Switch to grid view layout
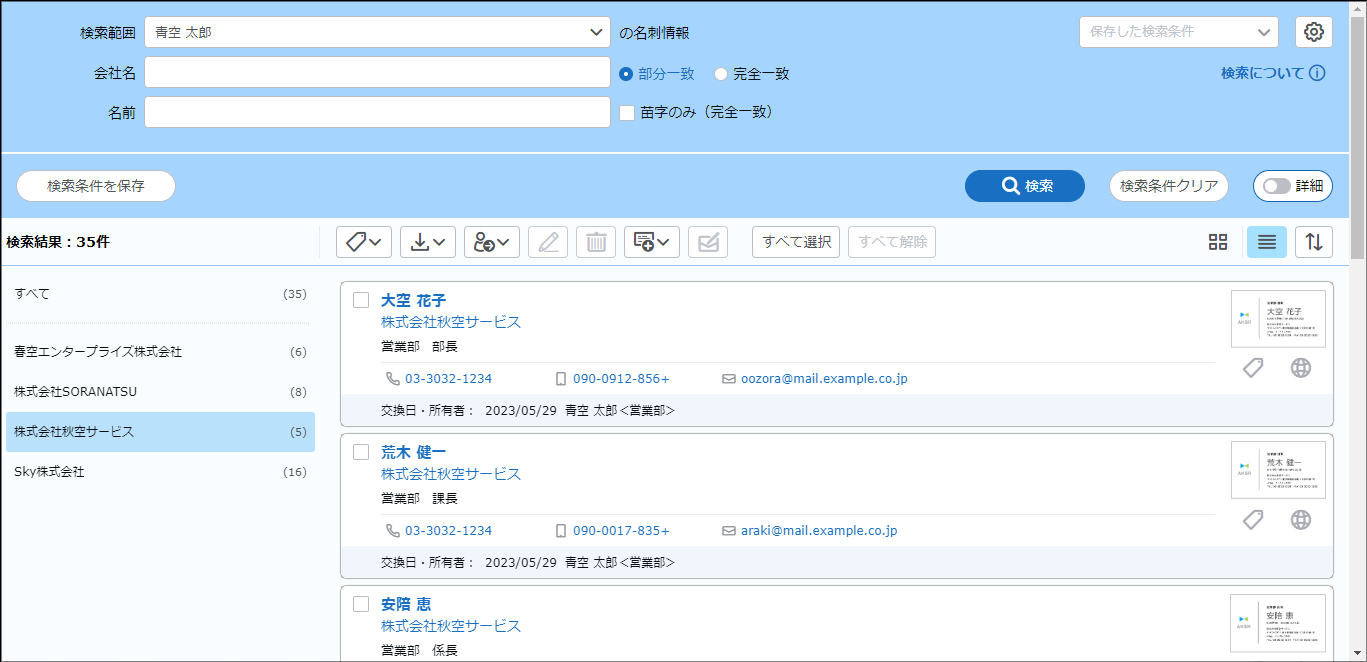 coord(1217,242)
